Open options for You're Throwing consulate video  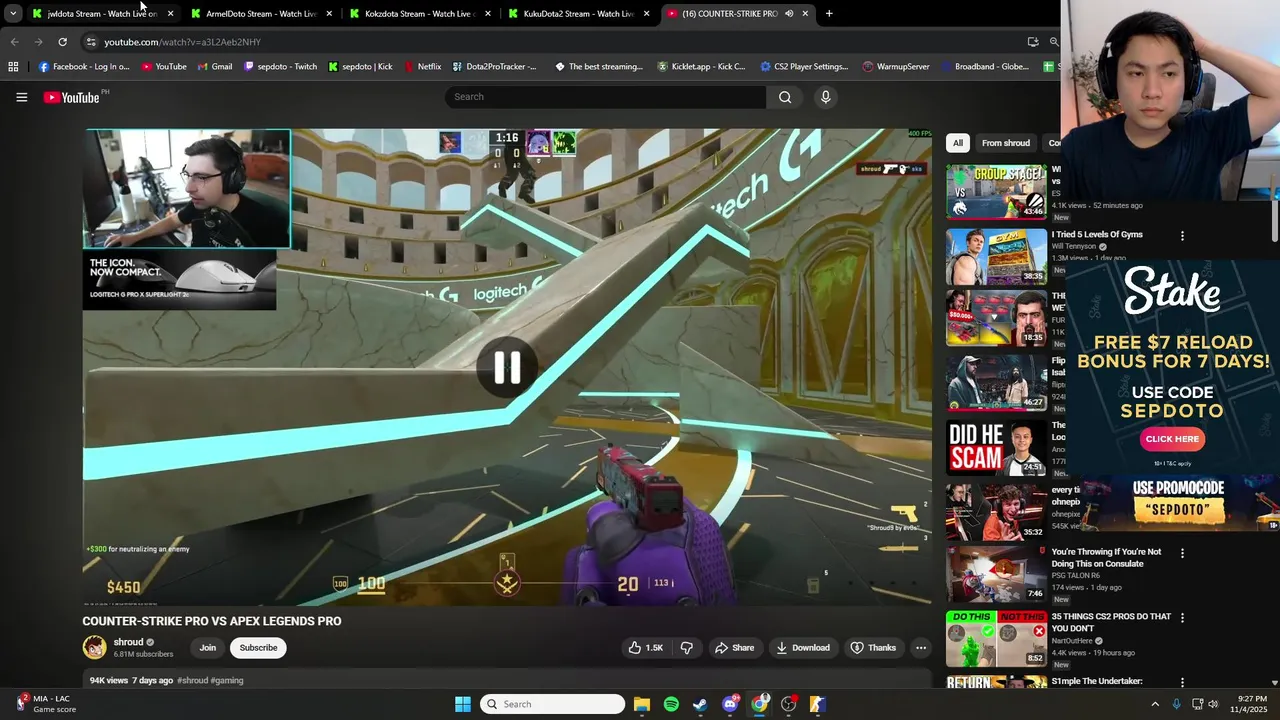[1182, 553]
